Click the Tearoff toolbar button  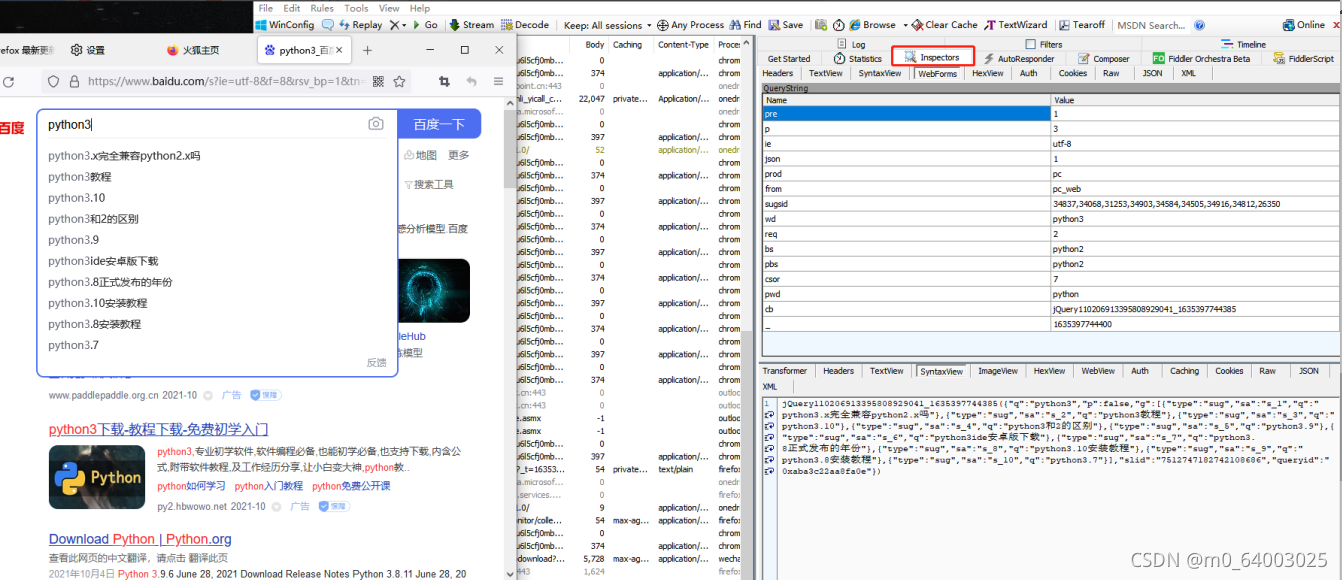1082,25
